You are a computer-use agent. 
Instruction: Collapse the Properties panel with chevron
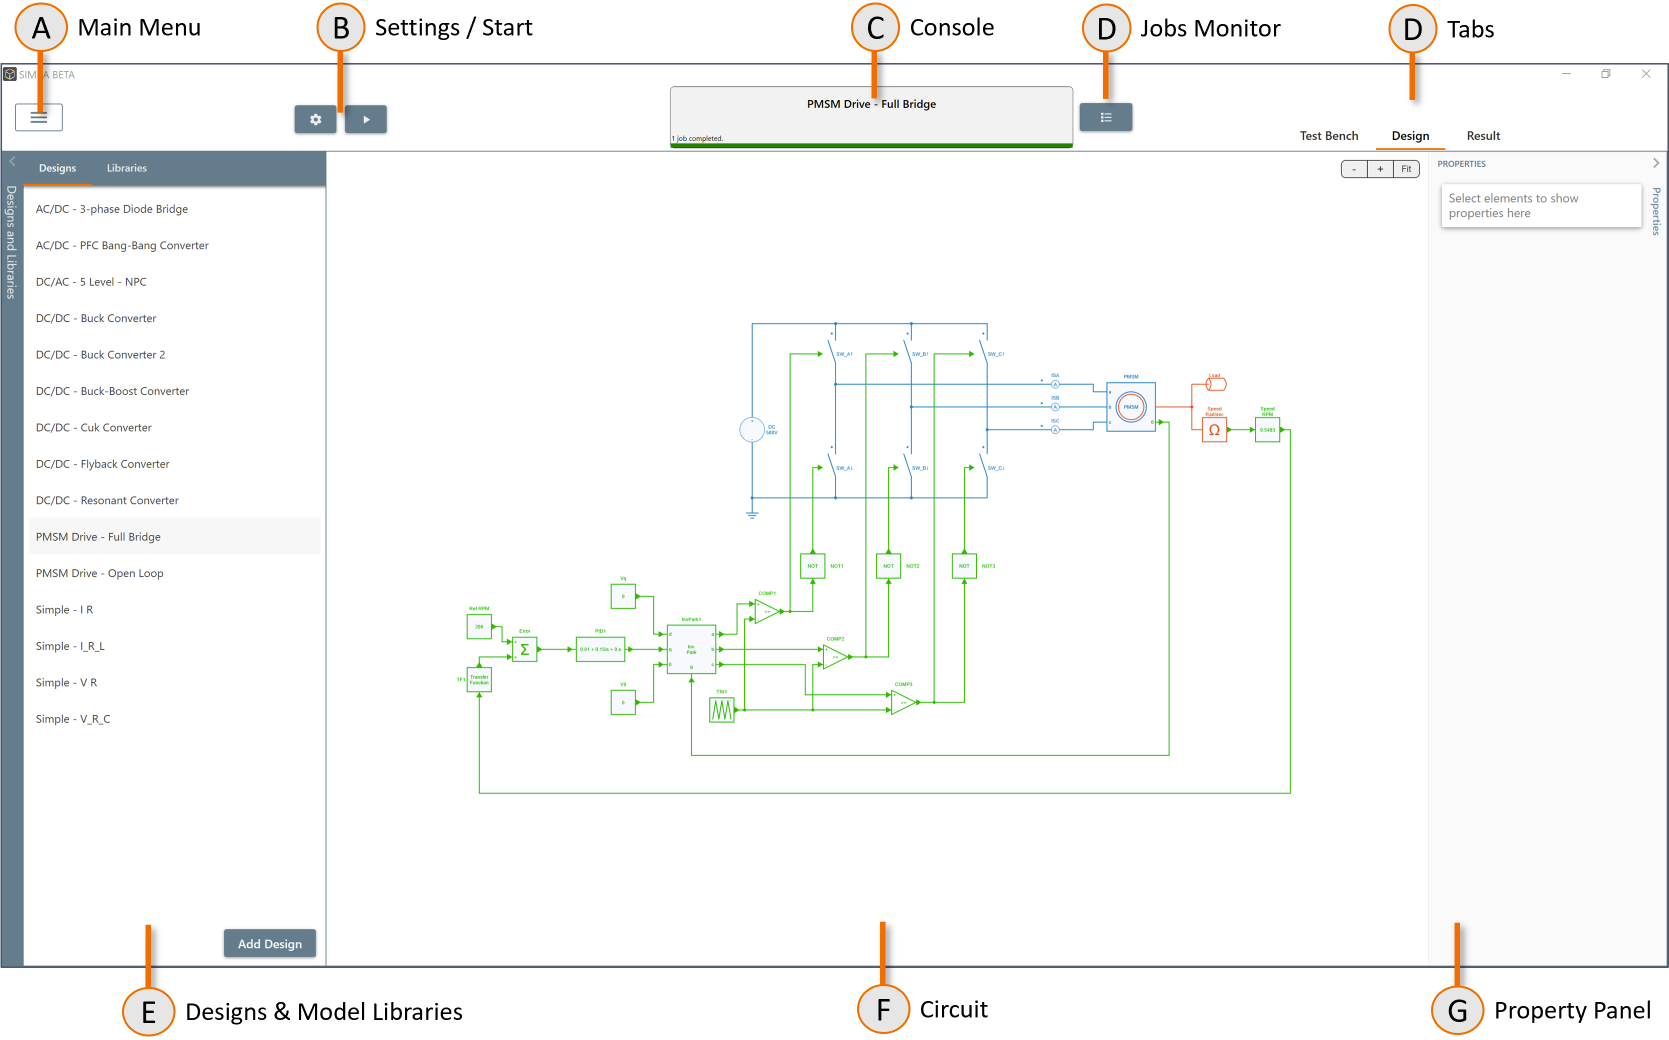coord(1656,163)
